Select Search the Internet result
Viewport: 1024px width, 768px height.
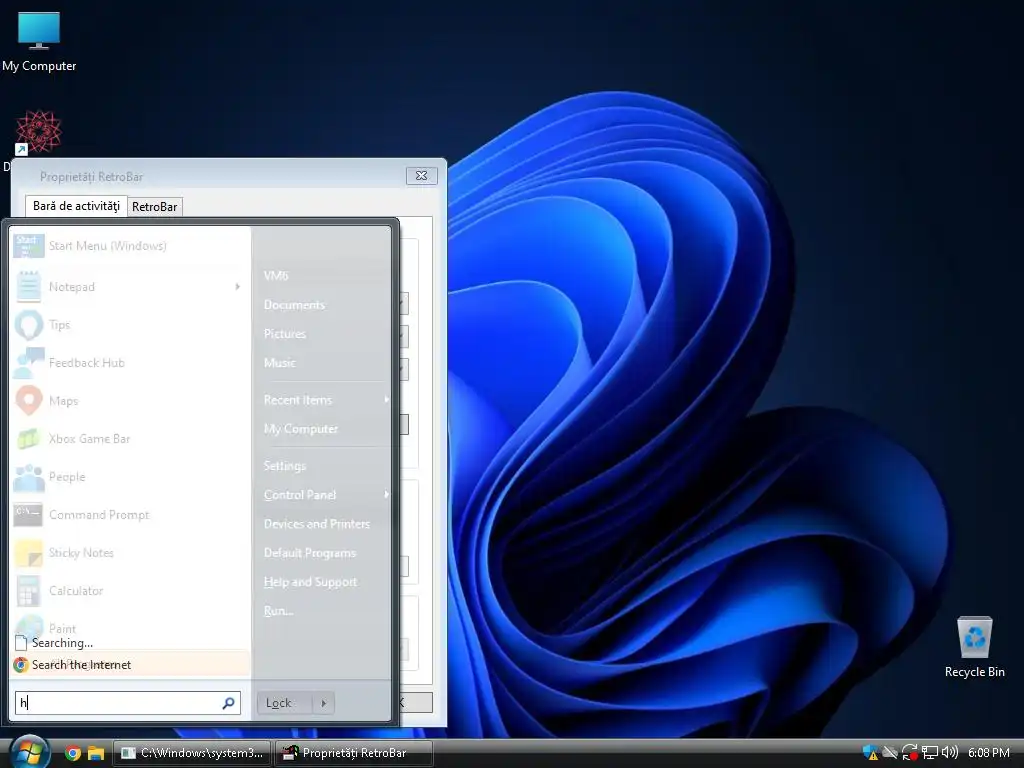(131, 665)
